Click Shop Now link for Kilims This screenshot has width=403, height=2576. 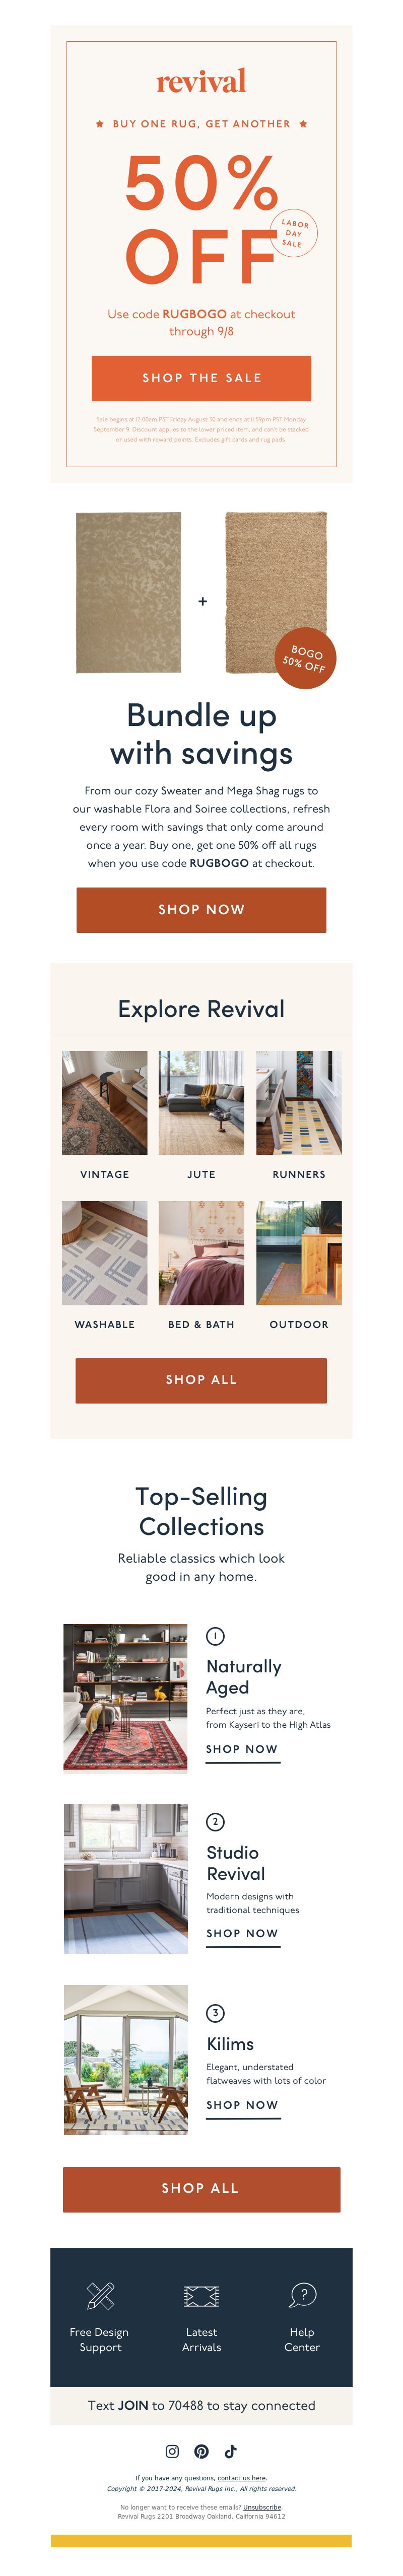(x=242, y=2105)
